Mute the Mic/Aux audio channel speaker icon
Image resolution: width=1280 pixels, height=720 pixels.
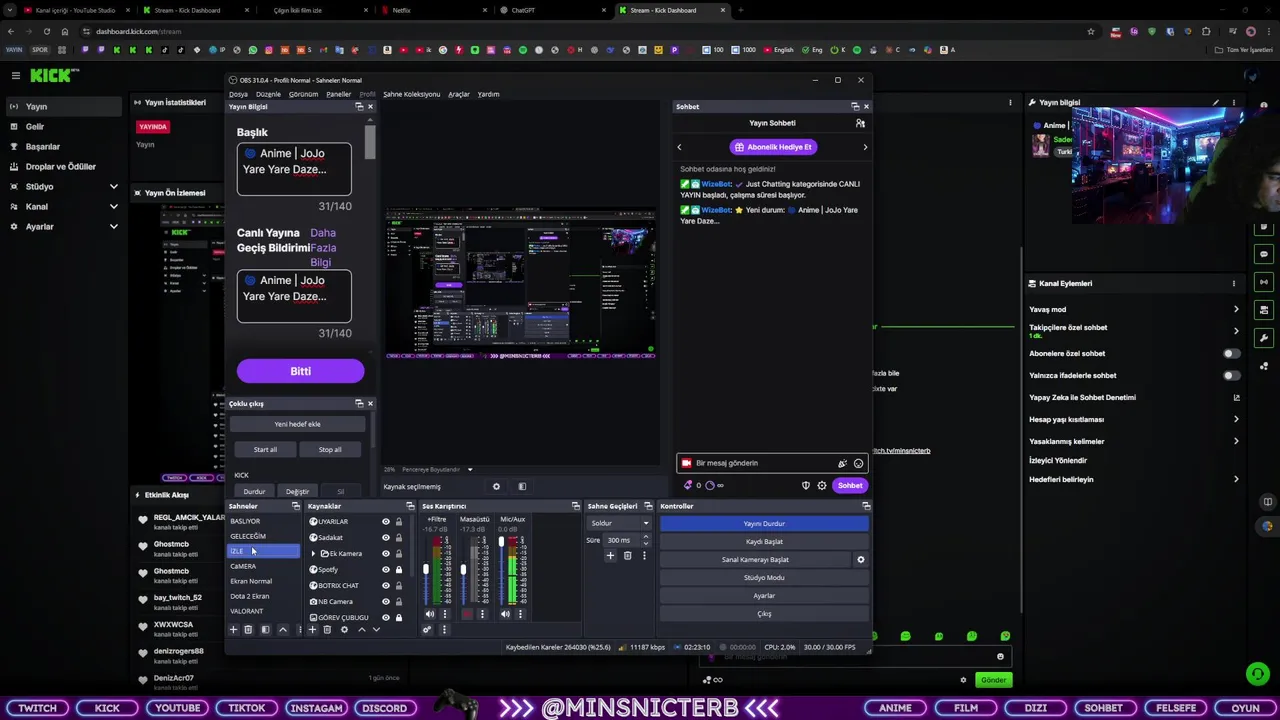point(505,614)
